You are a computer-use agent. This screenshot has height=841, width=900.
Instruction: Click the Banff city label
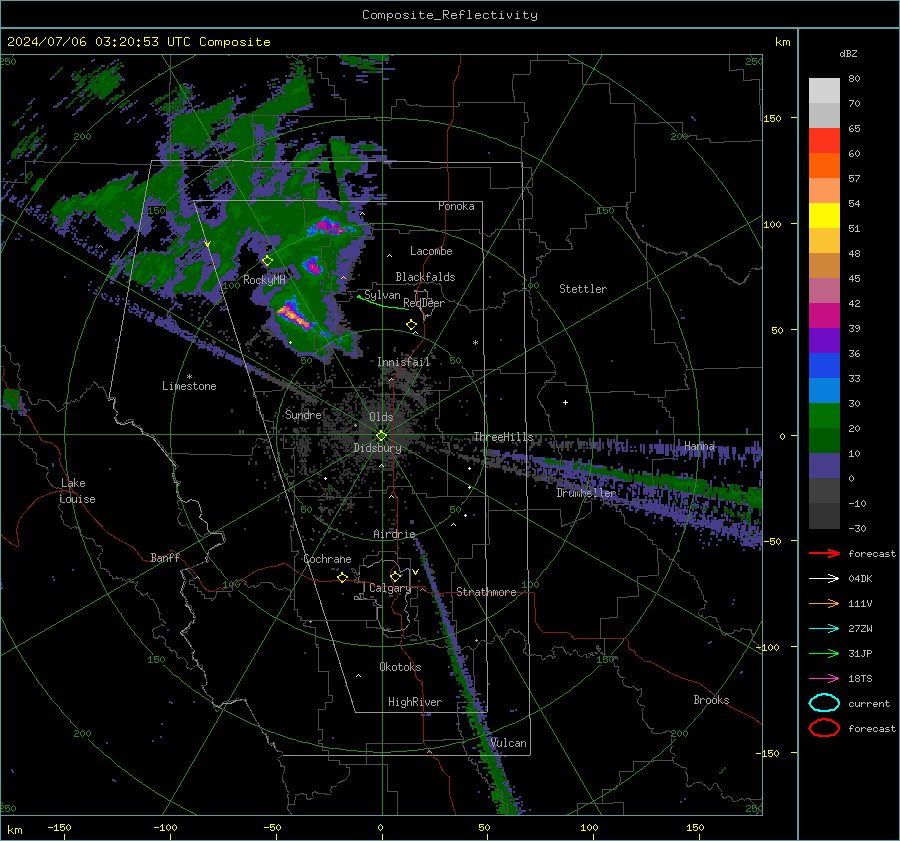pos(165,557)
